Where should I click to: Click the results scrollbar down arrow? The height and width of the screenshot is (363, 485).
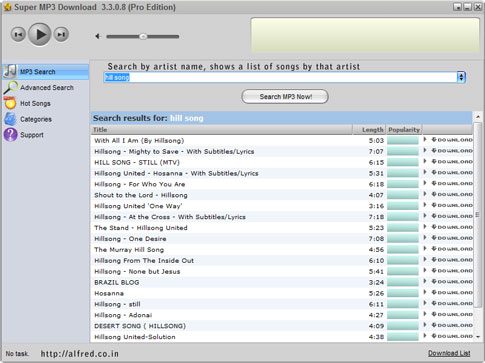click(478, 337)
